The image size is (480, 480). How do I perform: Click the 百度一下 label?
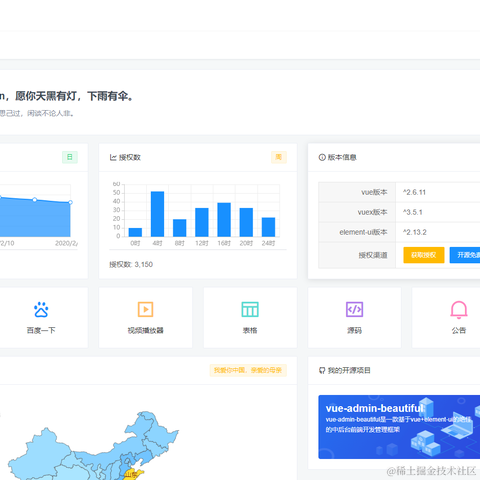click(x=41, y=330)
